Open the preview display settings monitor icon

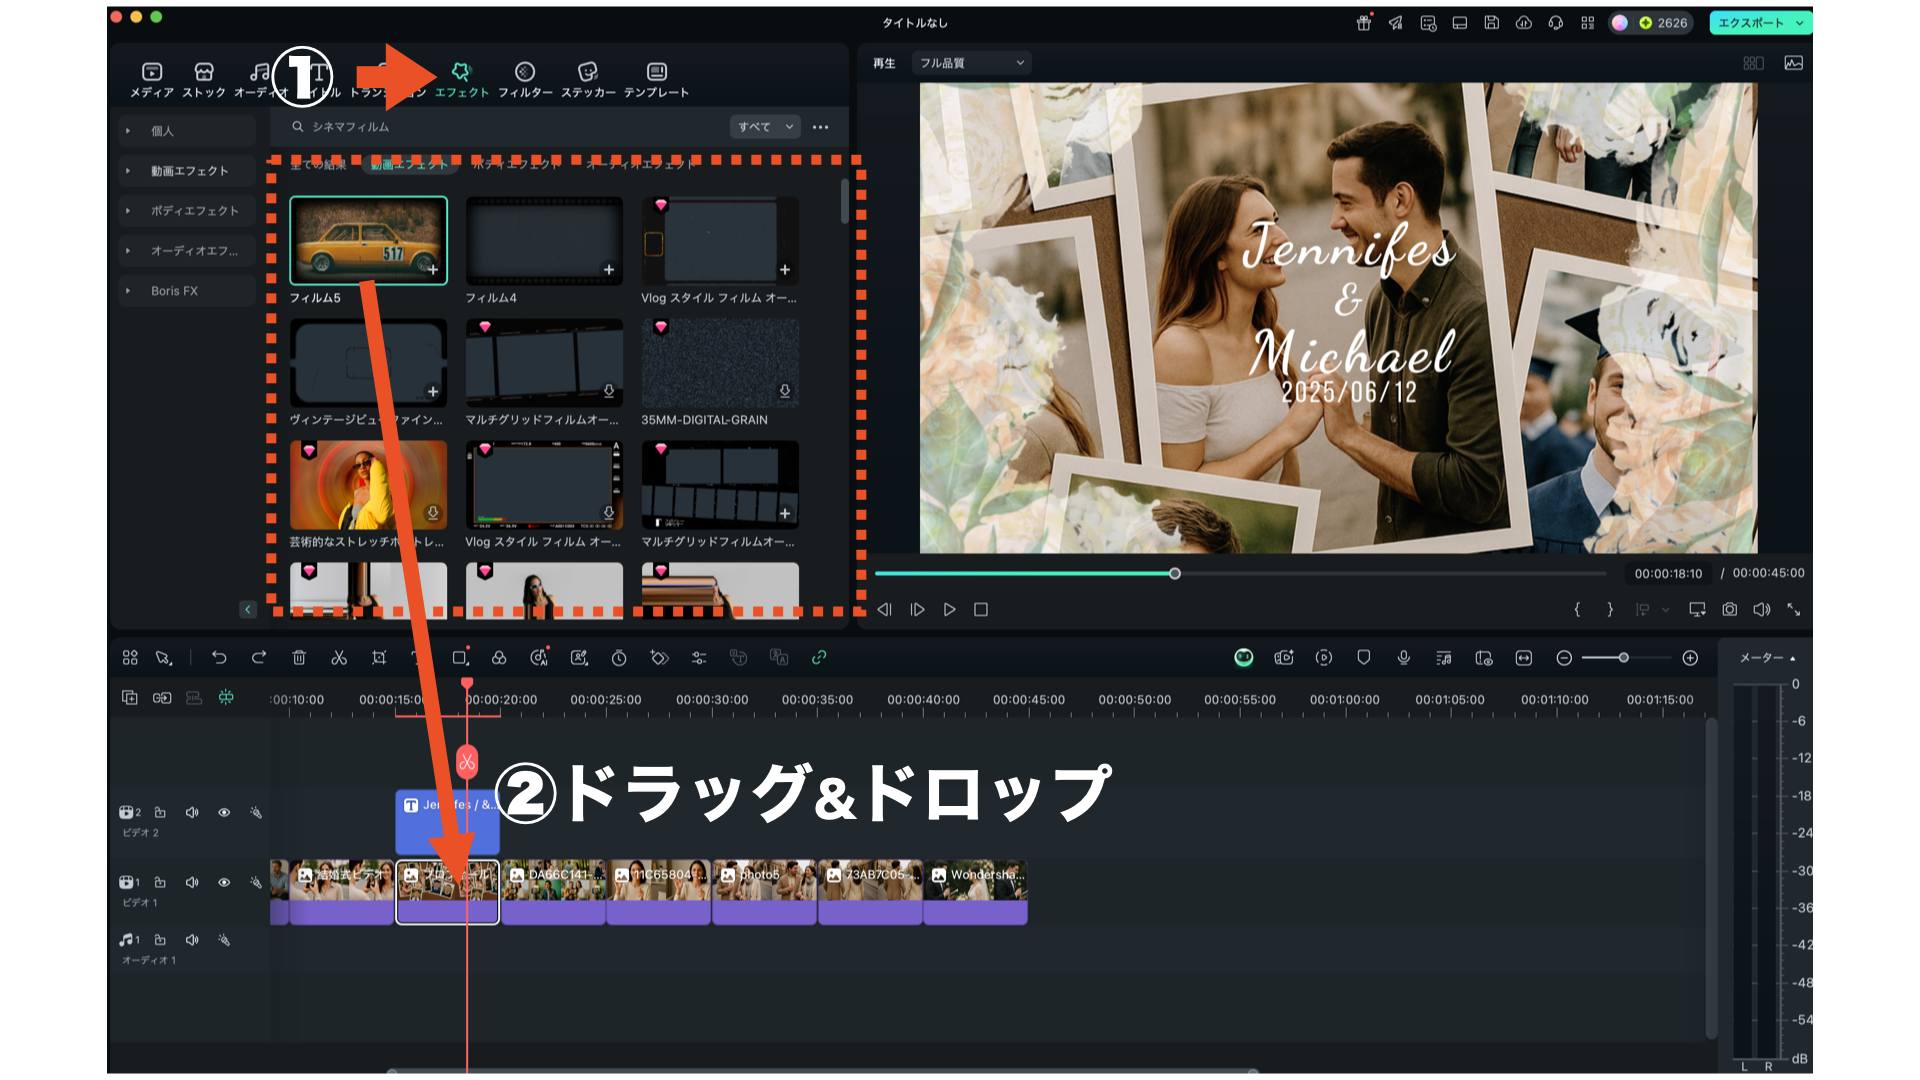tap(1697, 609)
